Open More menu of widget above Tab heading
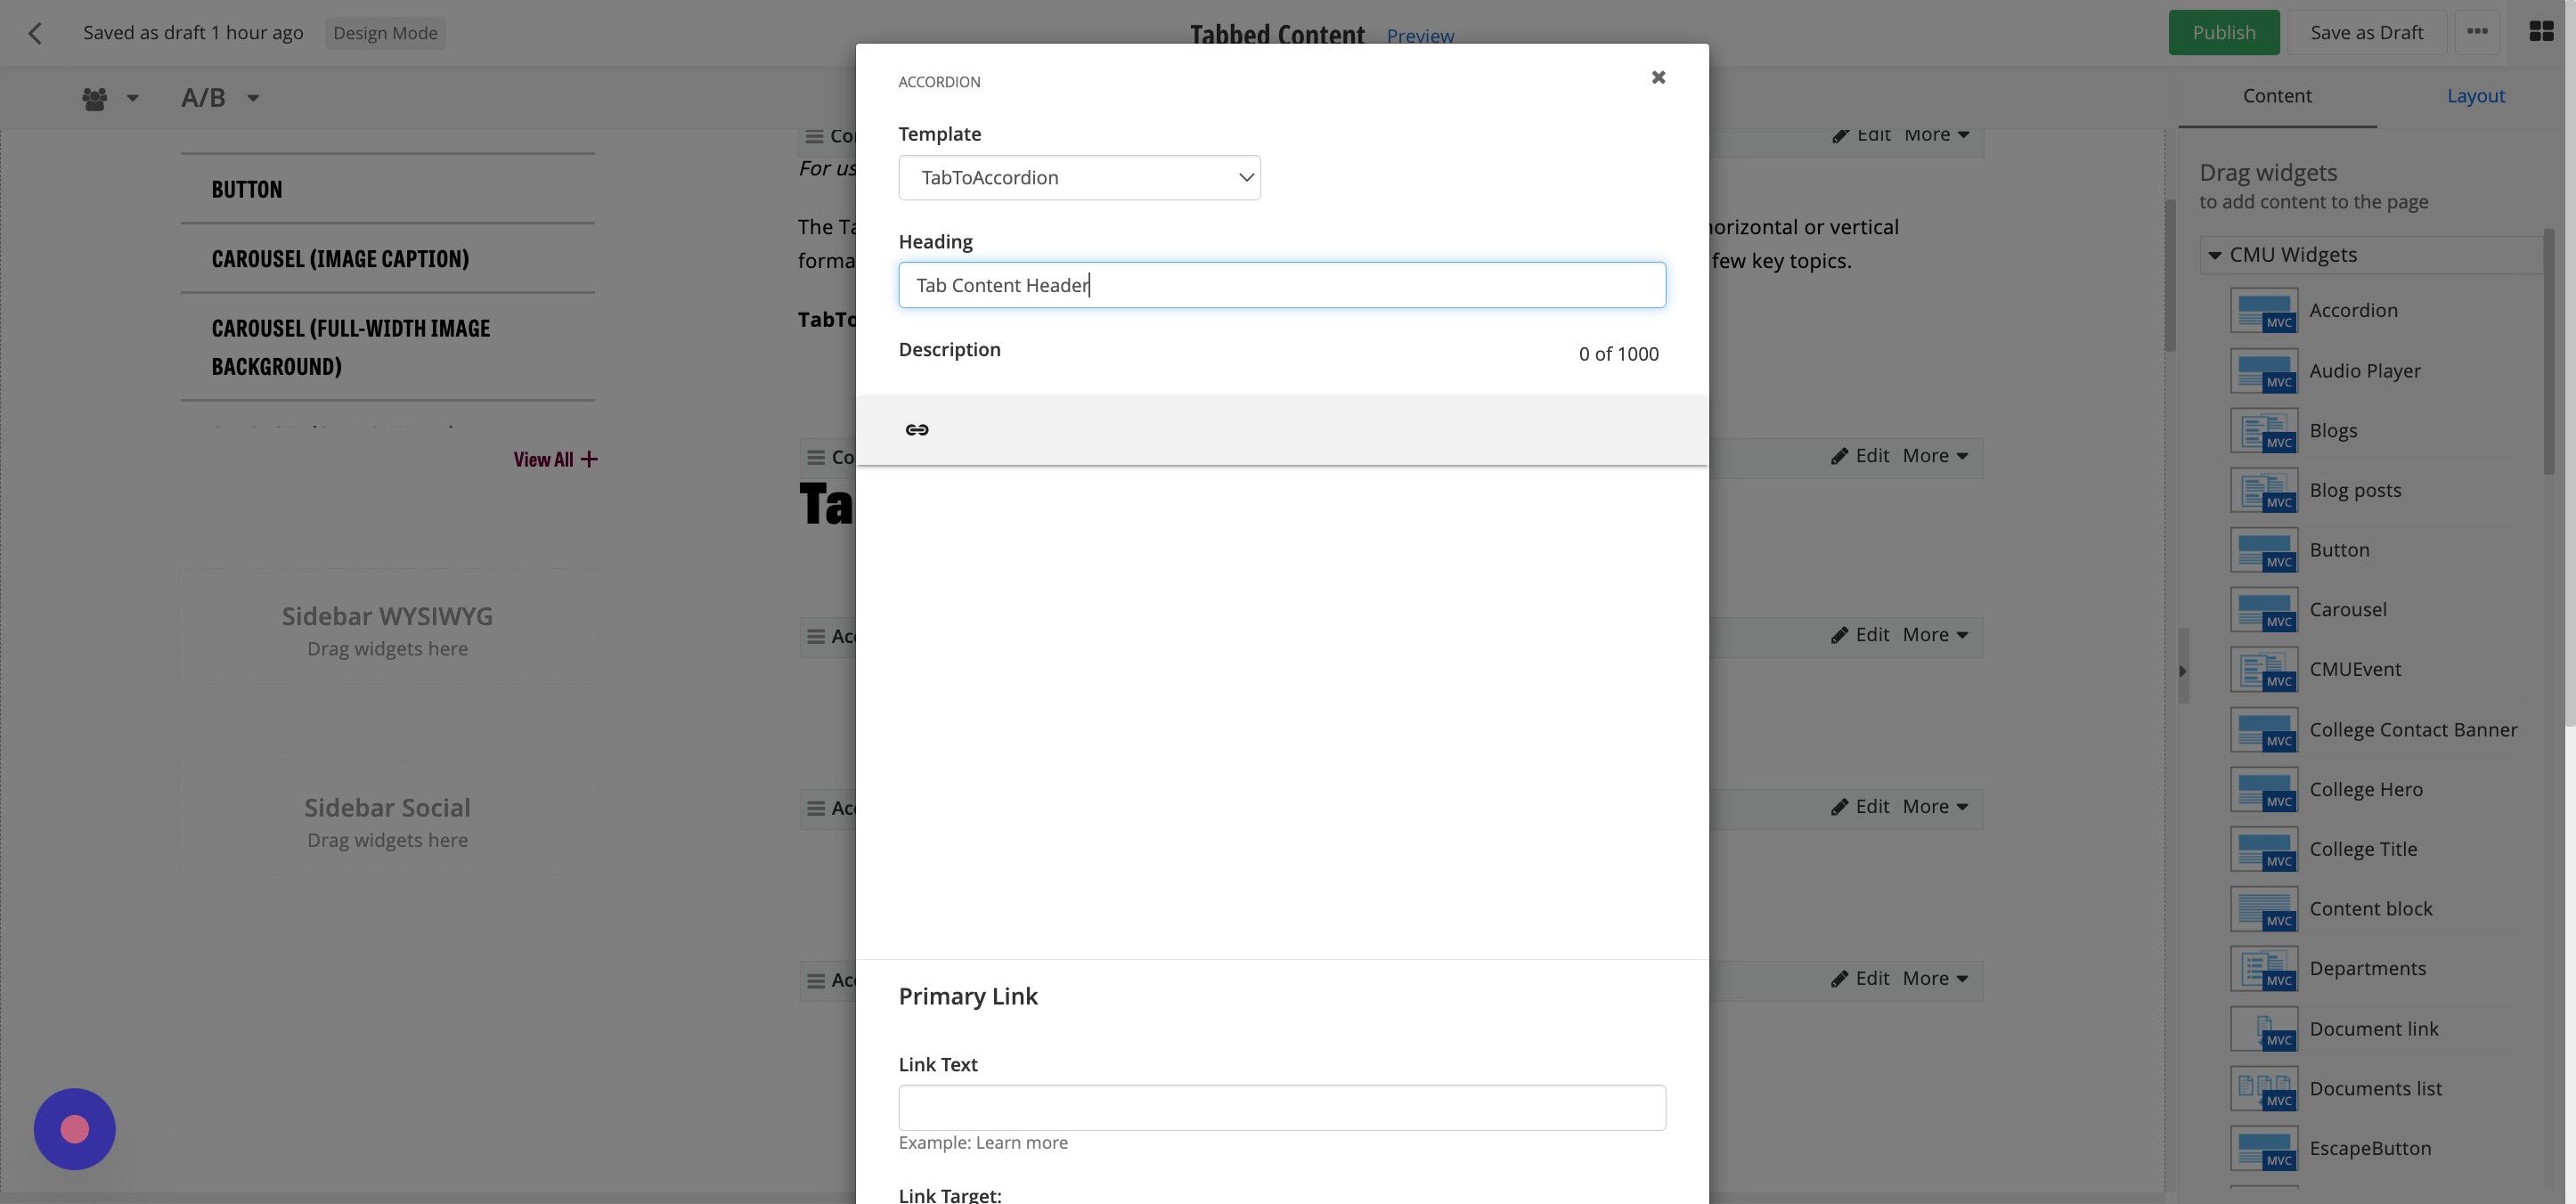The width and height of the screenshot is (2576, 1204). point(1935,456)
